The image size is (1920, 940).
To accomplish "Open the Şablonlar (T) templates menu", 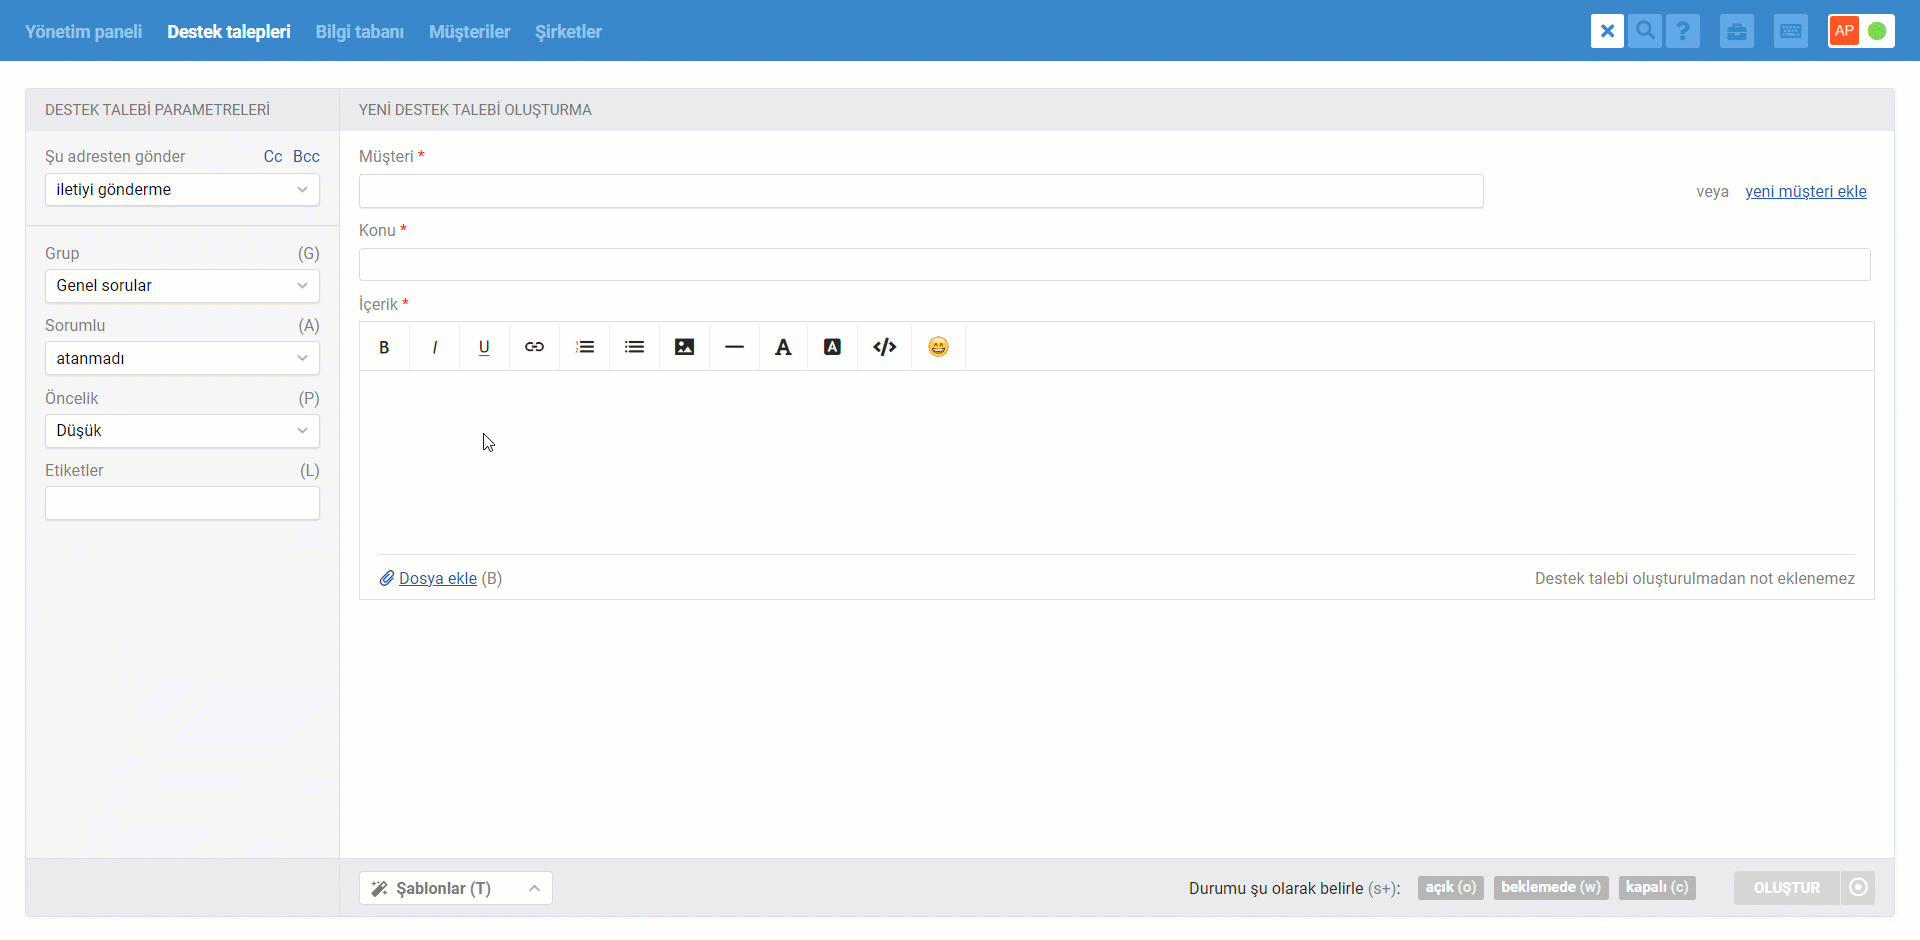I will pyautogui.click(x=456, y=888).
